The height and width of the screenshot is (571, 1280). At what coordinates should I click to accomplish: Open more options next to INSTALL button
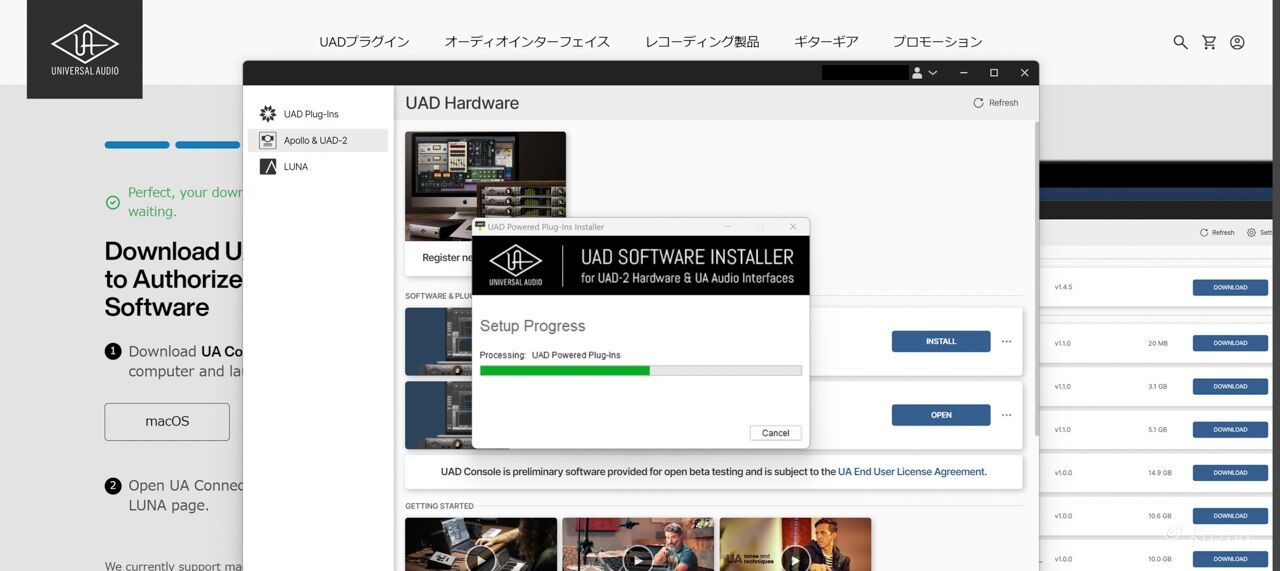tap(1006, 341)
